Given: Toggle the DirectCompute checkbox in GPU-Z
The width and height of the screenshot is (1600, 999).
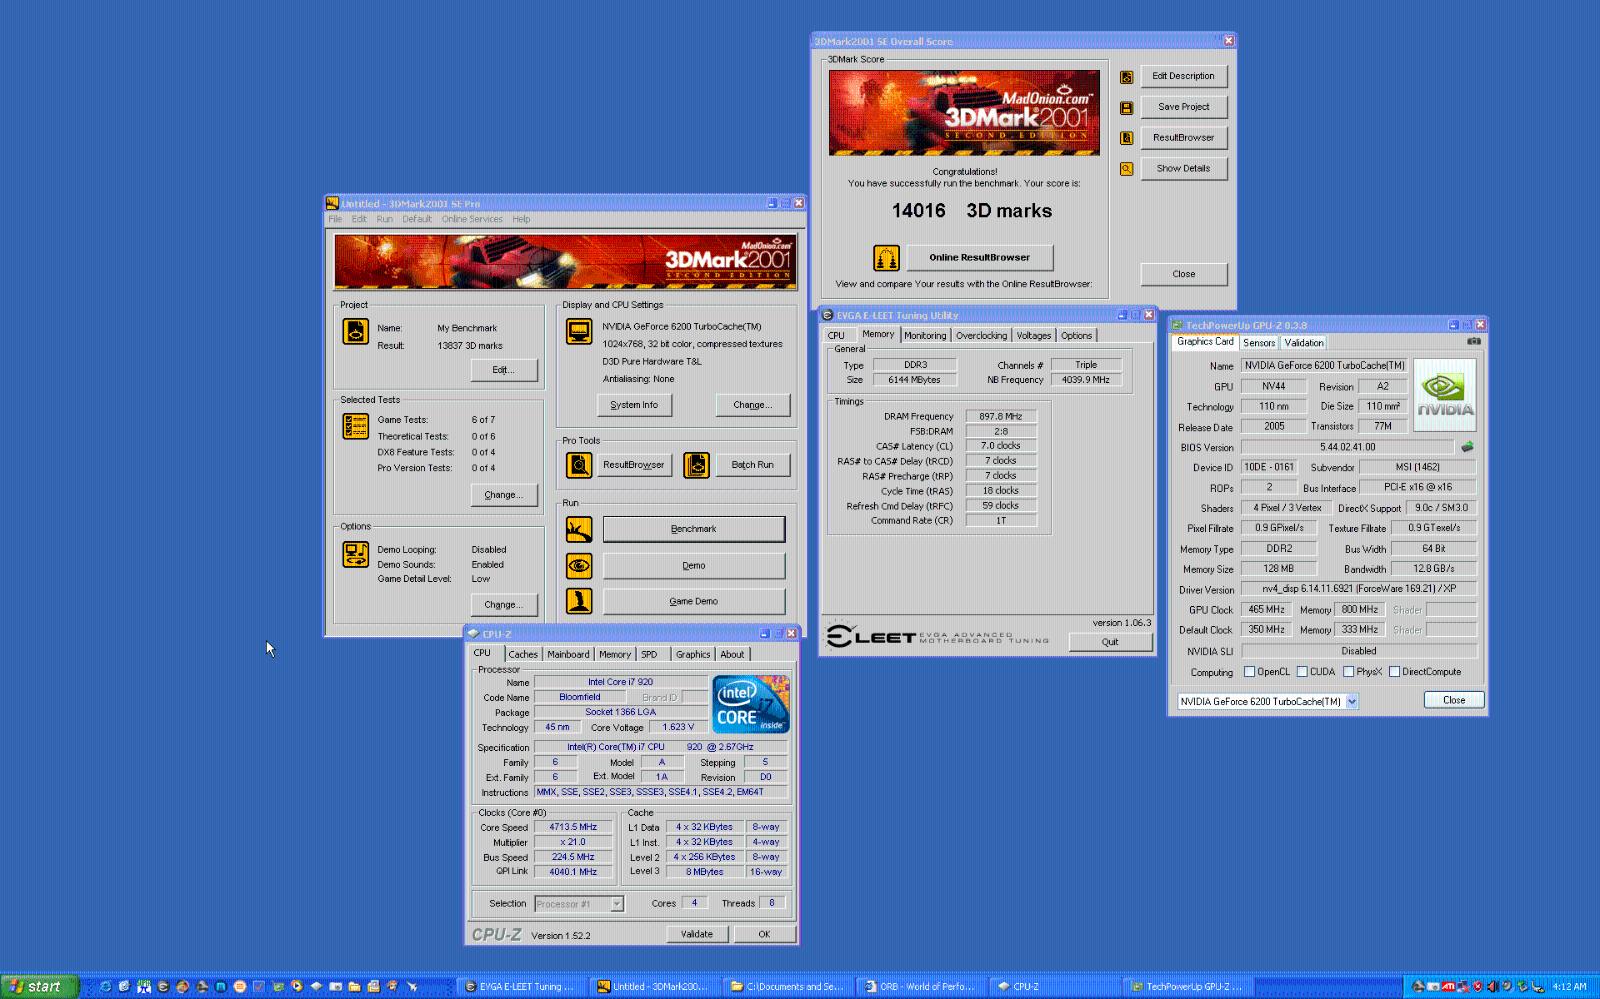Looking at the screenshot, I should [x=1394, y=672].
